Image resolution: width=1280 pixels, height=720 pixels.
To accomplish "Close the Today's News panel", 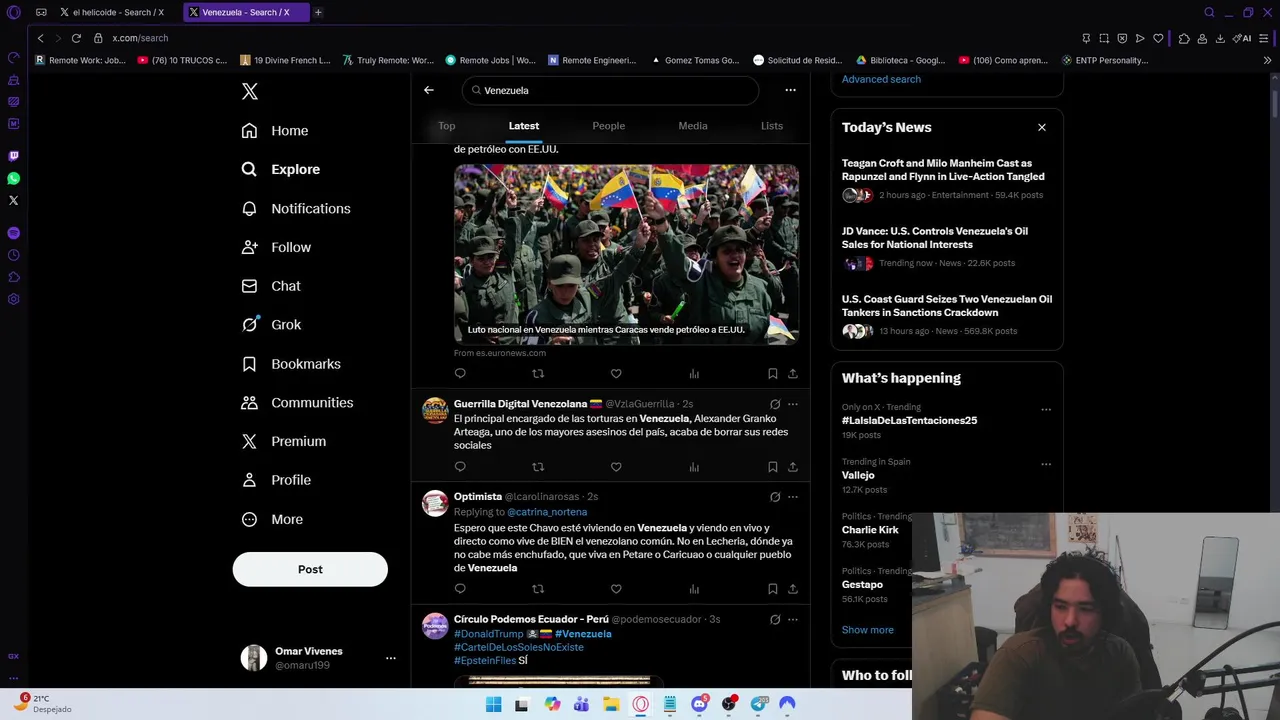I will pyautogui.click(x=1042, y=127).
